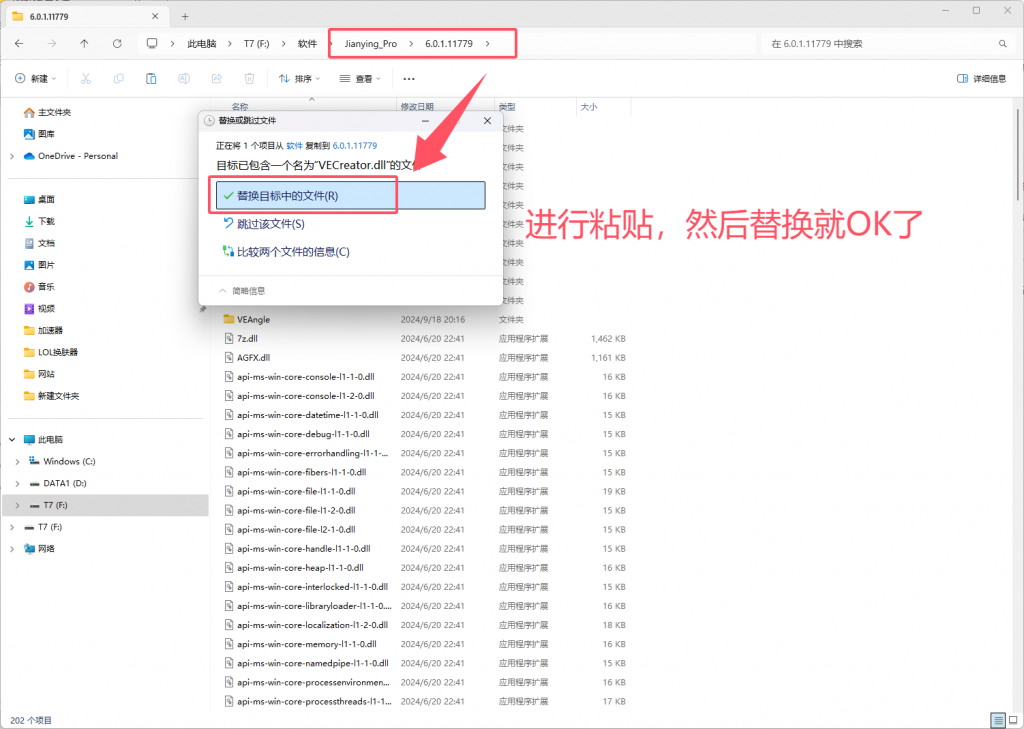Sort by the 名称 column header
Viewport: 1024px width, 729px height.
(240, 106)
